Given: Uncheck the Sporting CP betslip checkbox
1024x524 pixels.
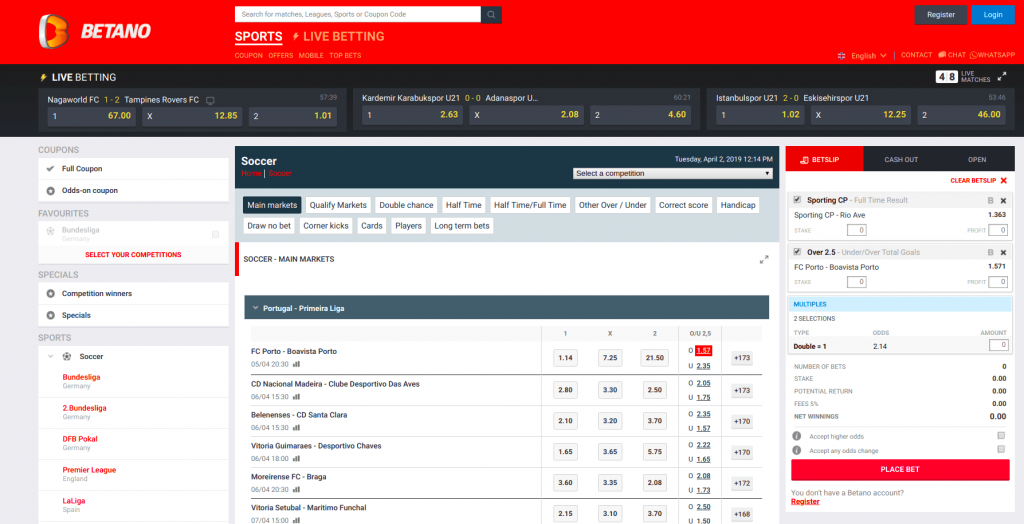Looking at the screenshot, I should click(797, 200).
